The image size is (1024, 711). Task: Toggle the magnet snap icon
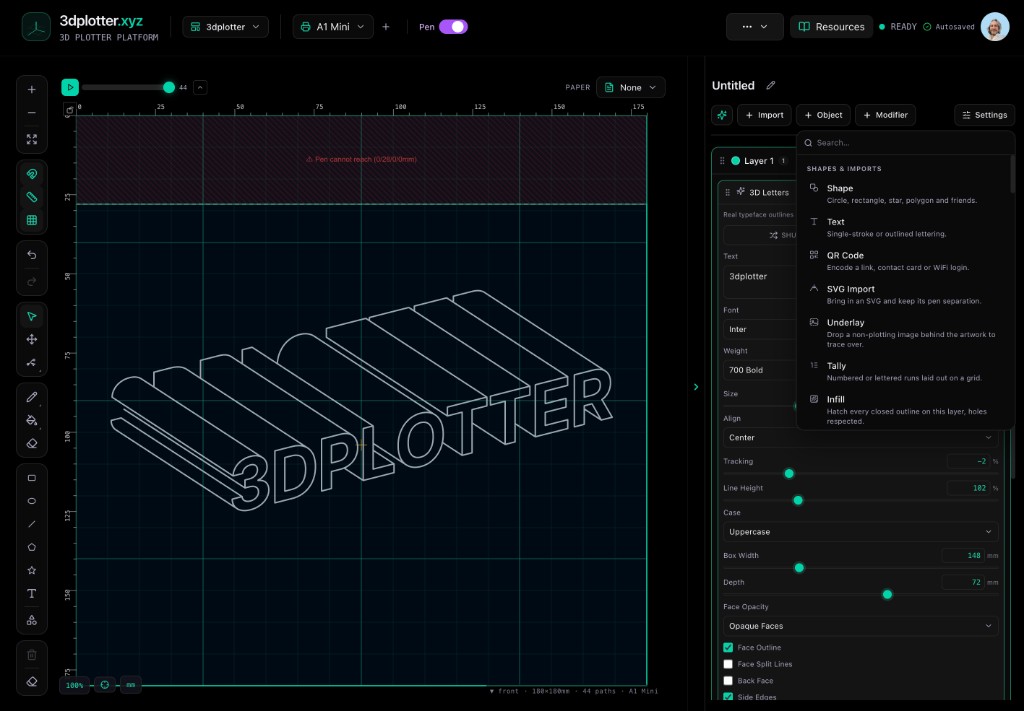31,174
